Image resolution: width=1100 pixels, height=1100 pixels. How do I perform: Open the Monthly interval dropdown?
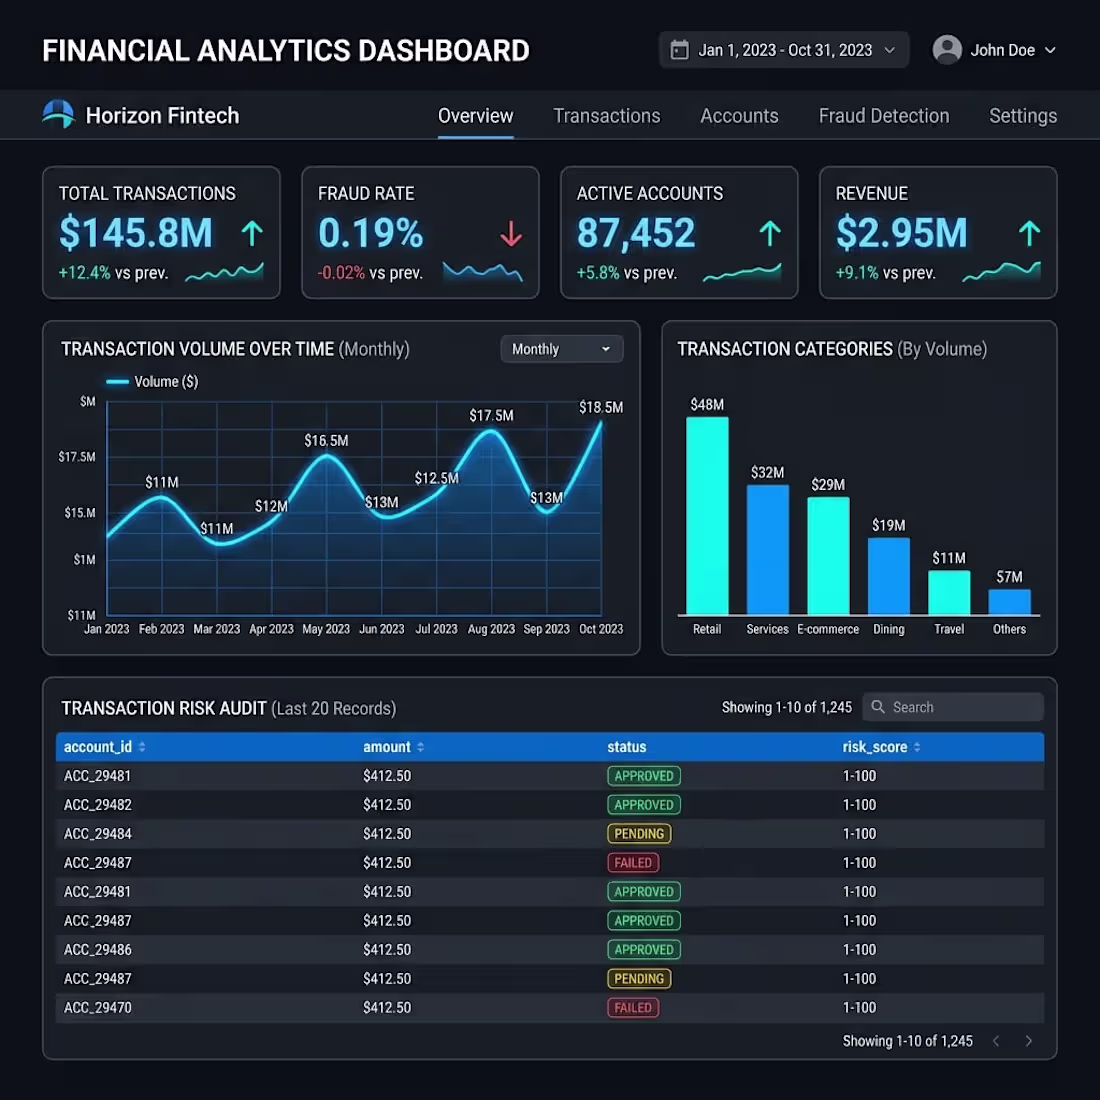(x=561, y=349)
